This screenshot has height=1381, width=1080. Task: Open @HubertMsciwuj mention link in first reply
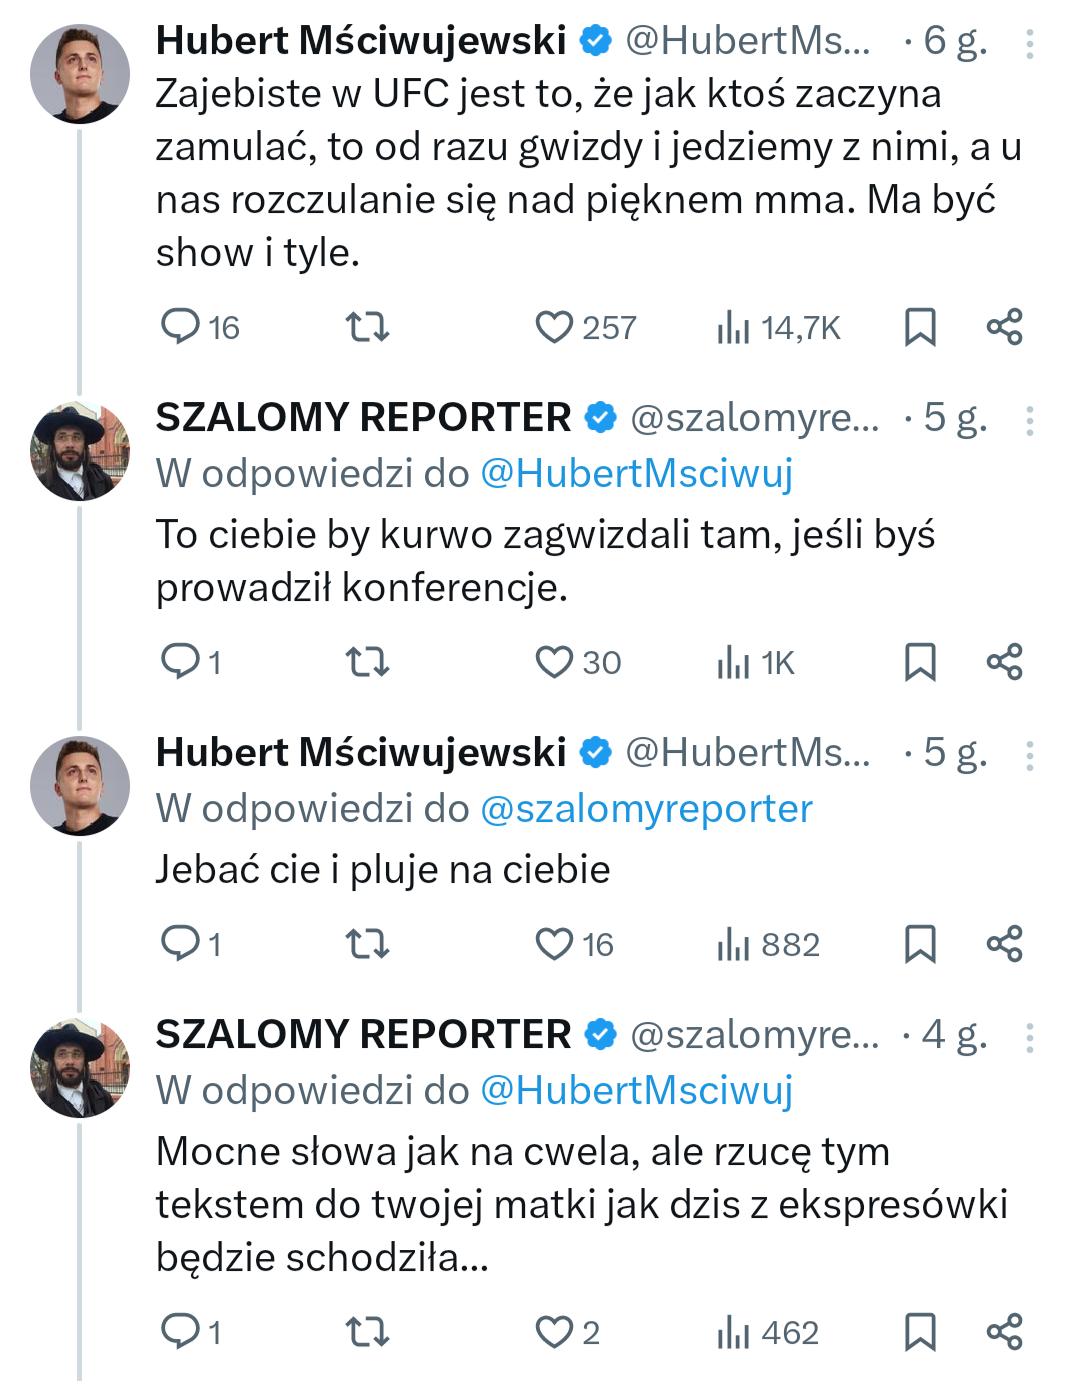tap(636, 473)
